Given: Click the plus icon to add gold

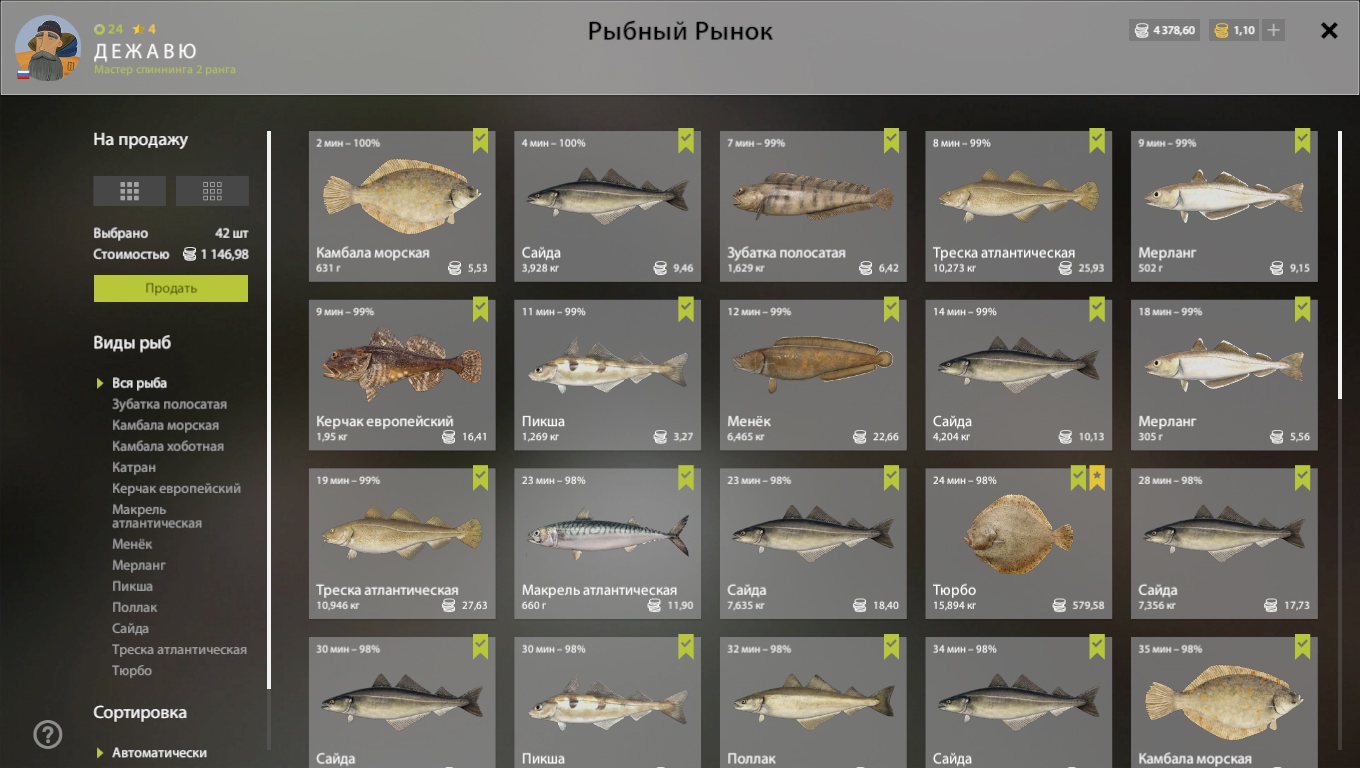Looking at the screenshot, I should point(1273,30).
